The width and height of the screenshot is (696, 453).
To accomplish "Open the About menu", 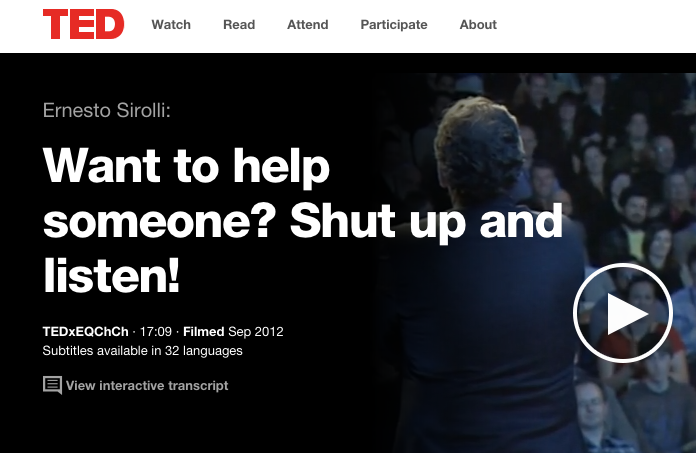I will [x=478, y=24].
